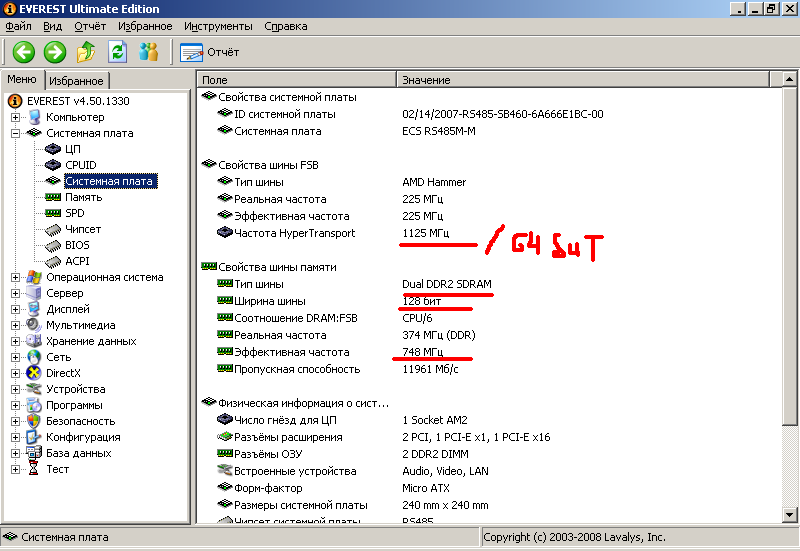Select the BIOS tree item
800x551 pixels.
click(x=77, y=245)
